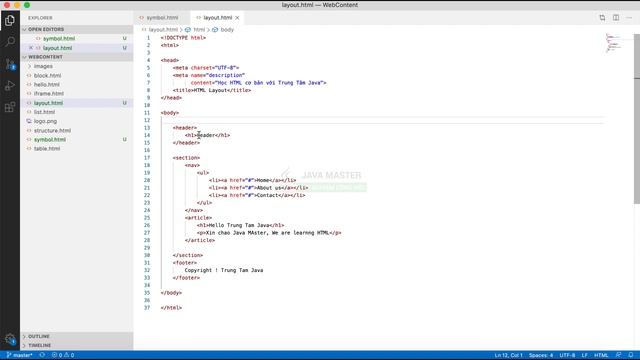Click the Open Changes icon in editor toolbar
640x360 pixels.
[602, 18]
